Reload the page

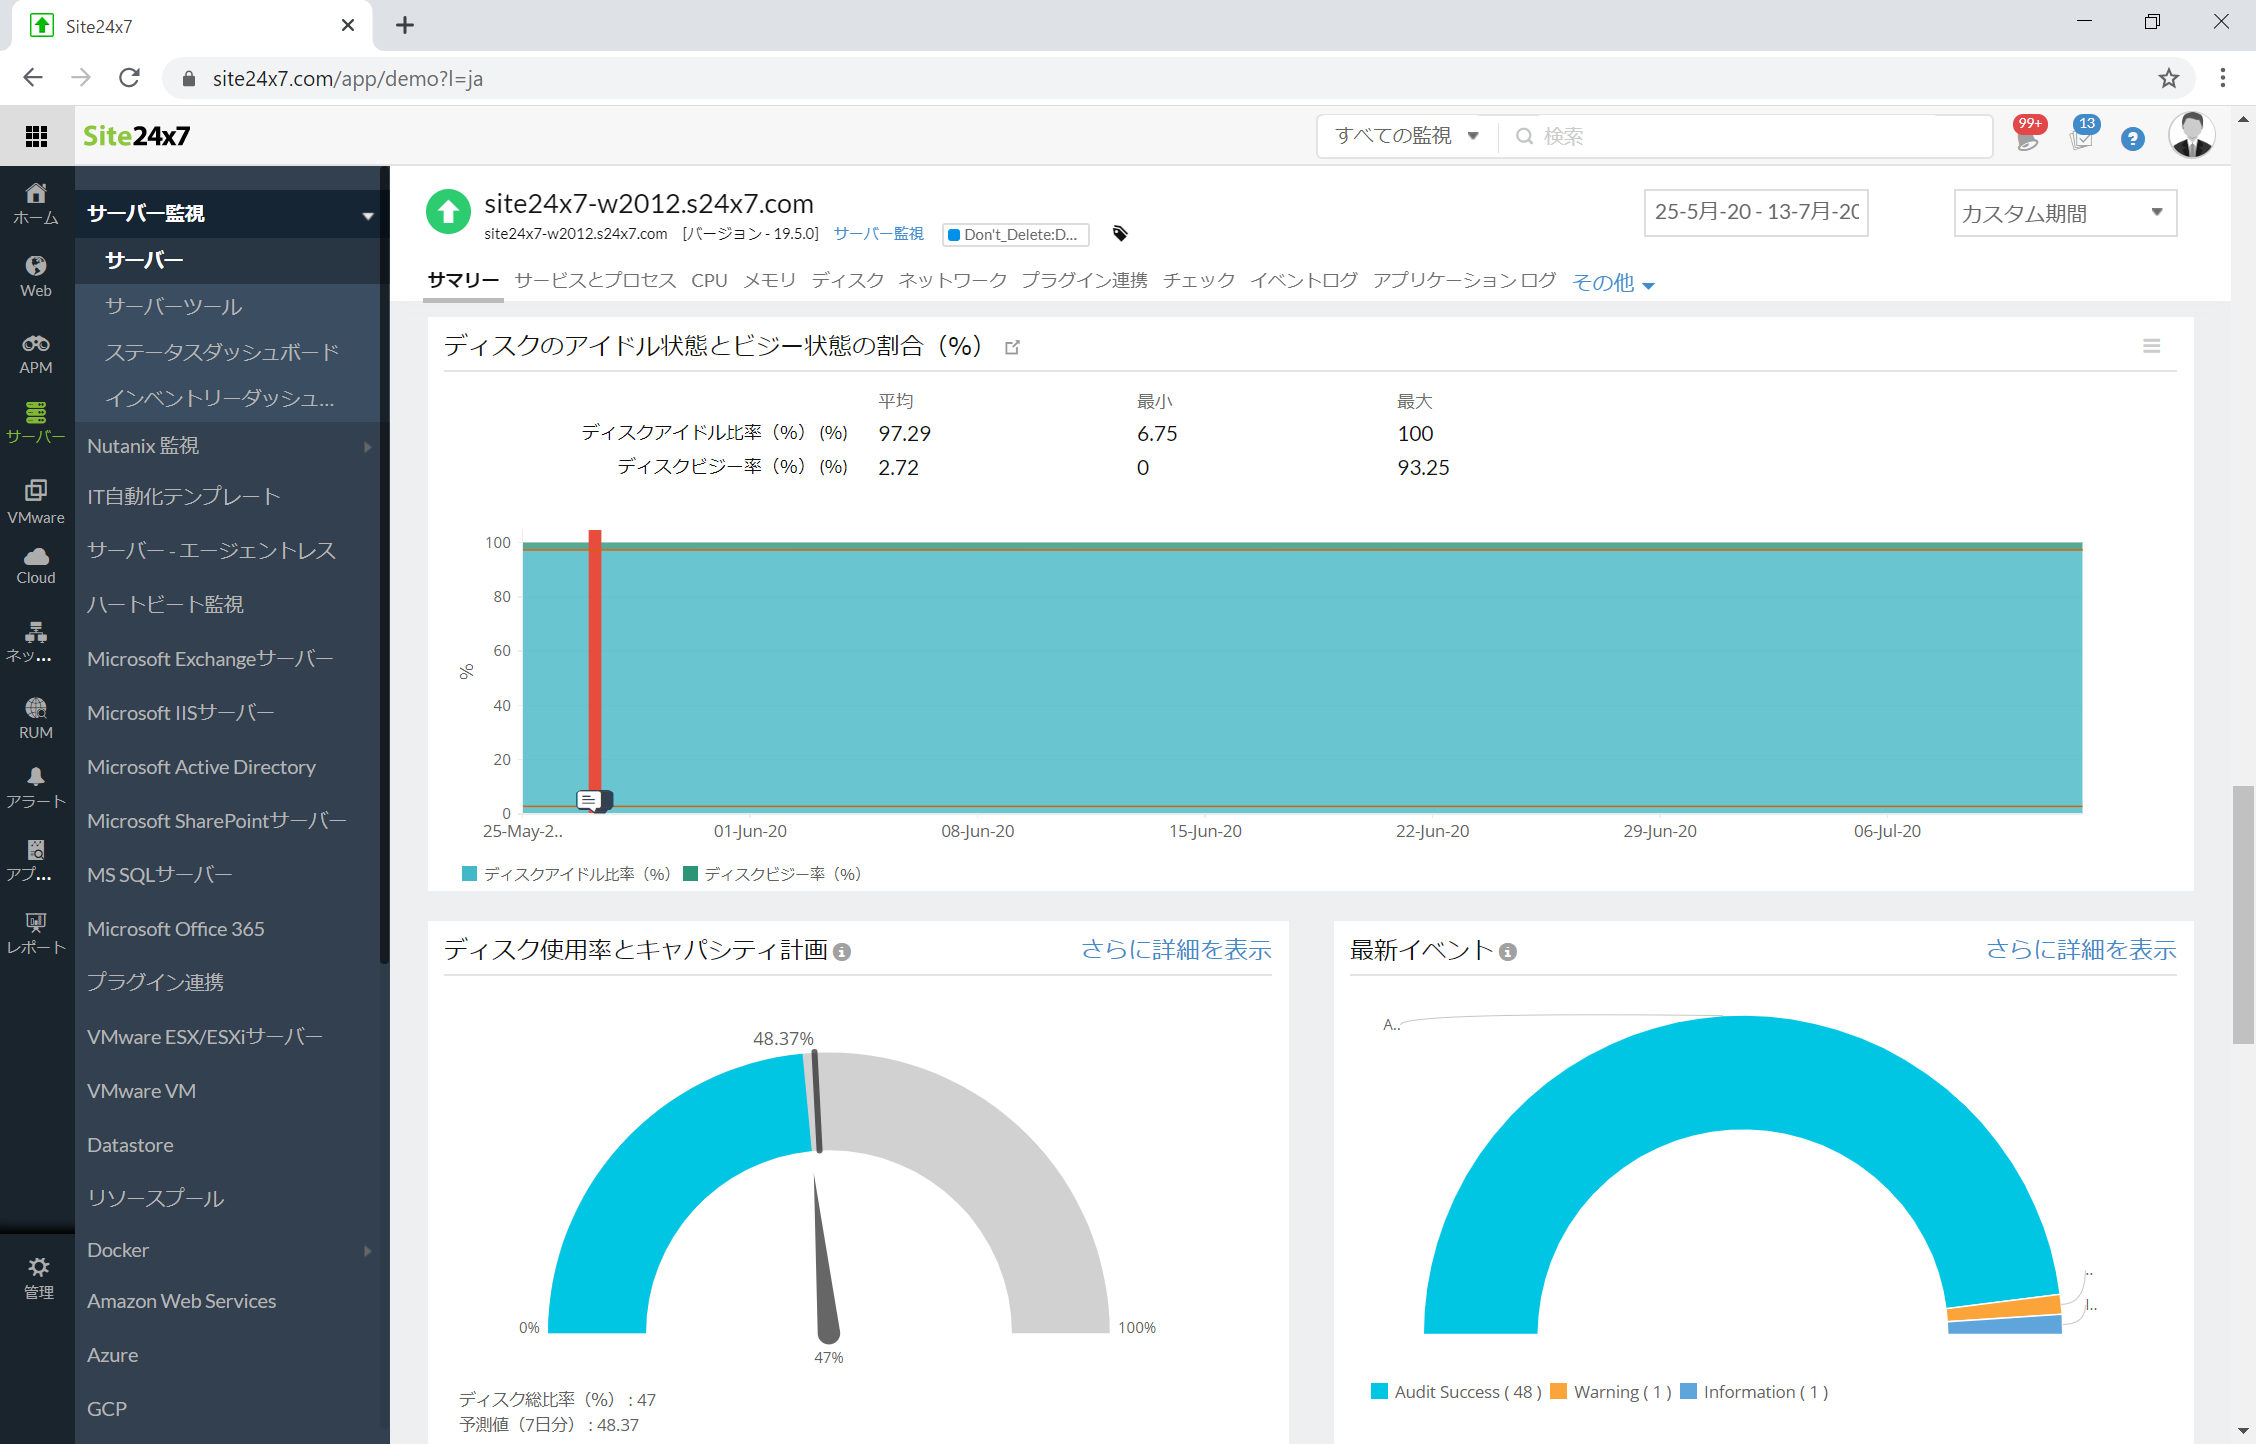point(129,78)
